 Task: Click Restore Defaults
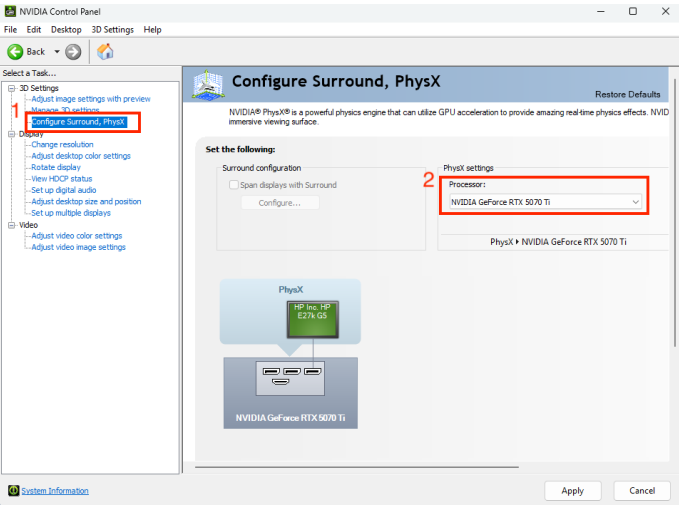tap(627, 94)
